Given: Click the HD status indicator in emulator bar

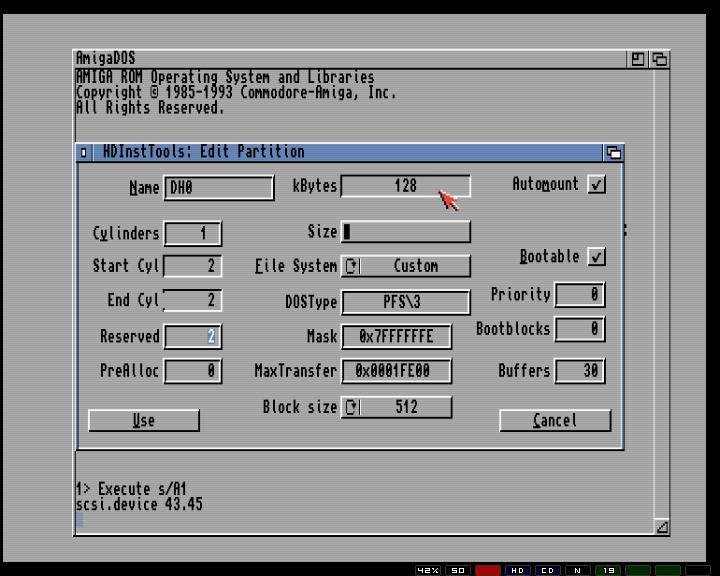Looking at the screenshot, I should coord(518,570).
